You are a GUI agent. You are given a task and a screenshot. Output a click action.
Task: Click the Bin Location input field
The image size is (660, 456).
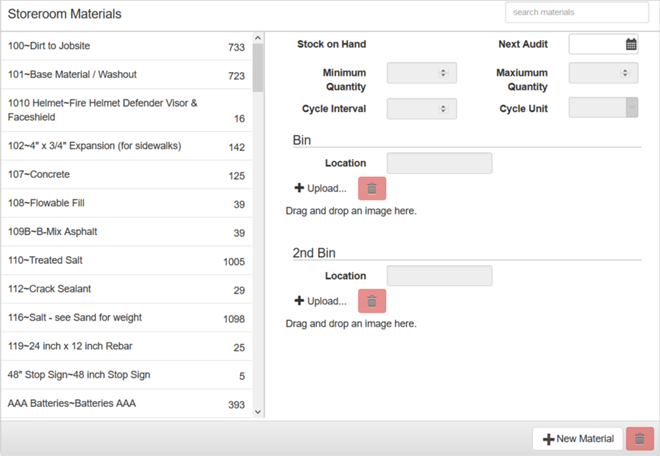(x=439, y=163)
